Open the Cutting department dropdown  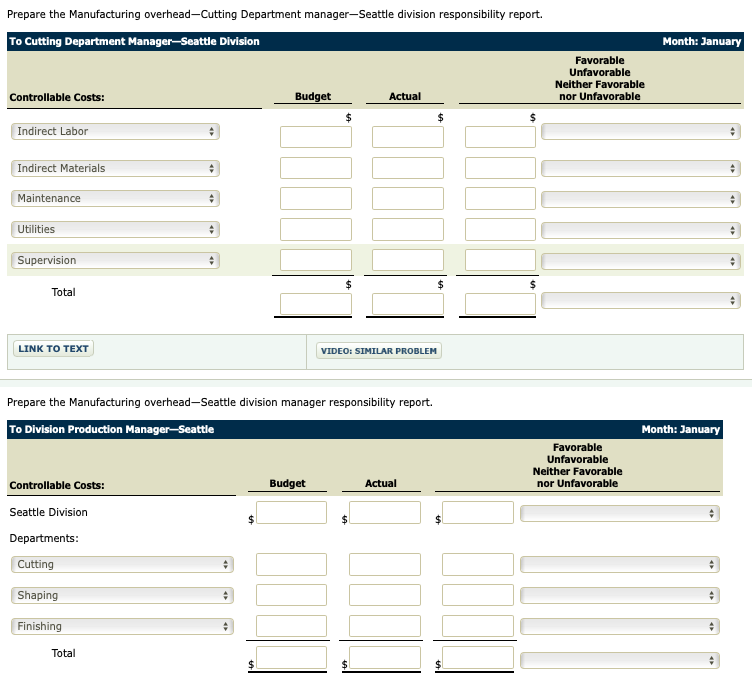(x=122, y=565)
